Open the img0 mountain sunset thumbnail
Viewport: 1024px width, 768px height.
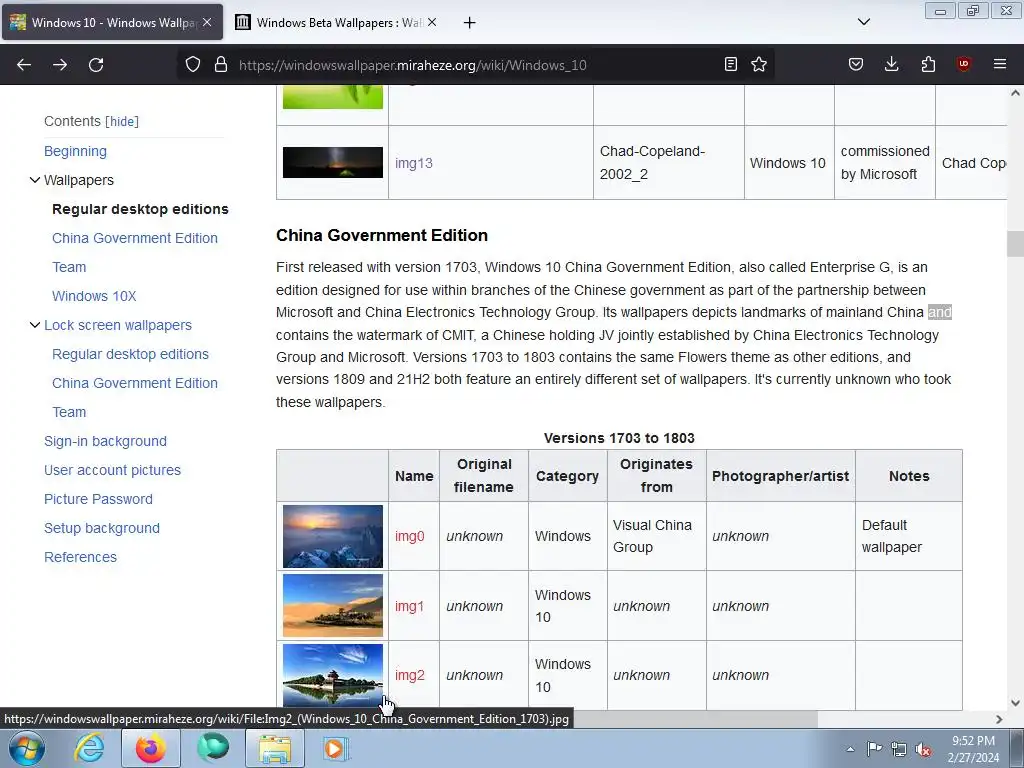pyautogui.click(x=332, y=536)
